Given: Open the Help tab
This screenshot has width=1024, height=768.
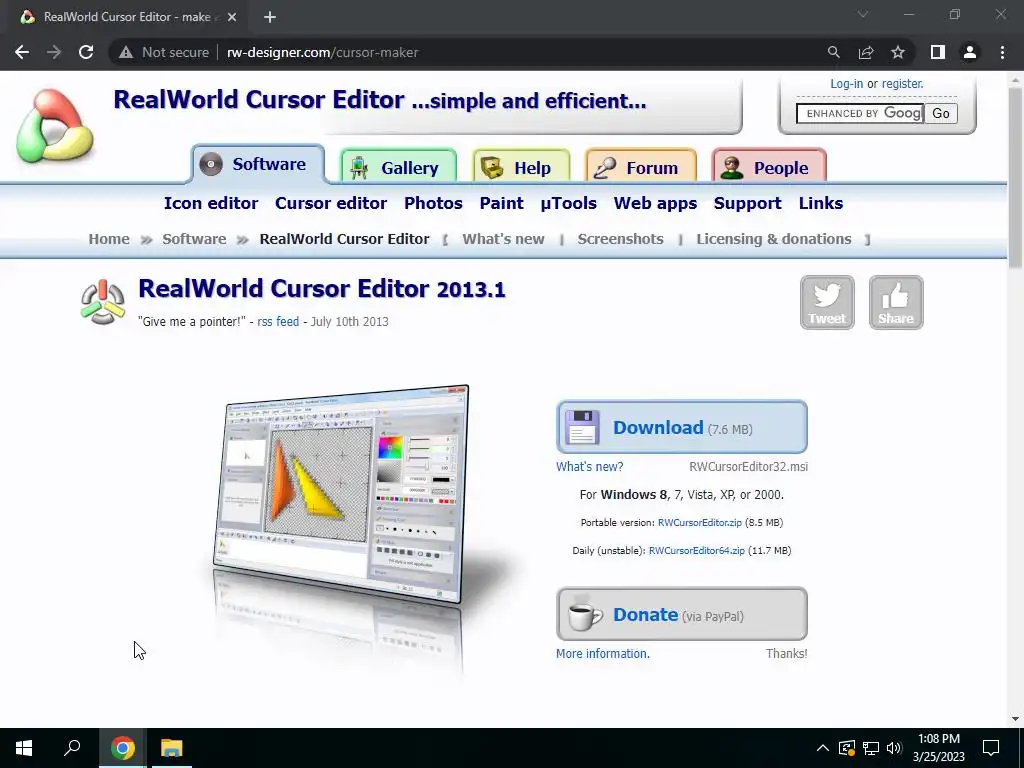Looking at the screenshot, I should click(x=521, y=168).
